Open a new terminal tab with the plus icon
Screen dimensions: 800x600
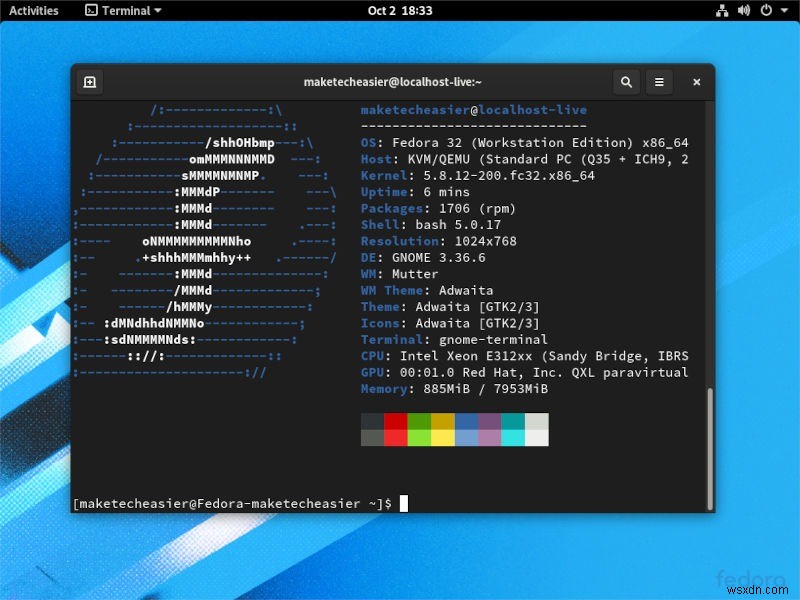(x=90, y=82)
